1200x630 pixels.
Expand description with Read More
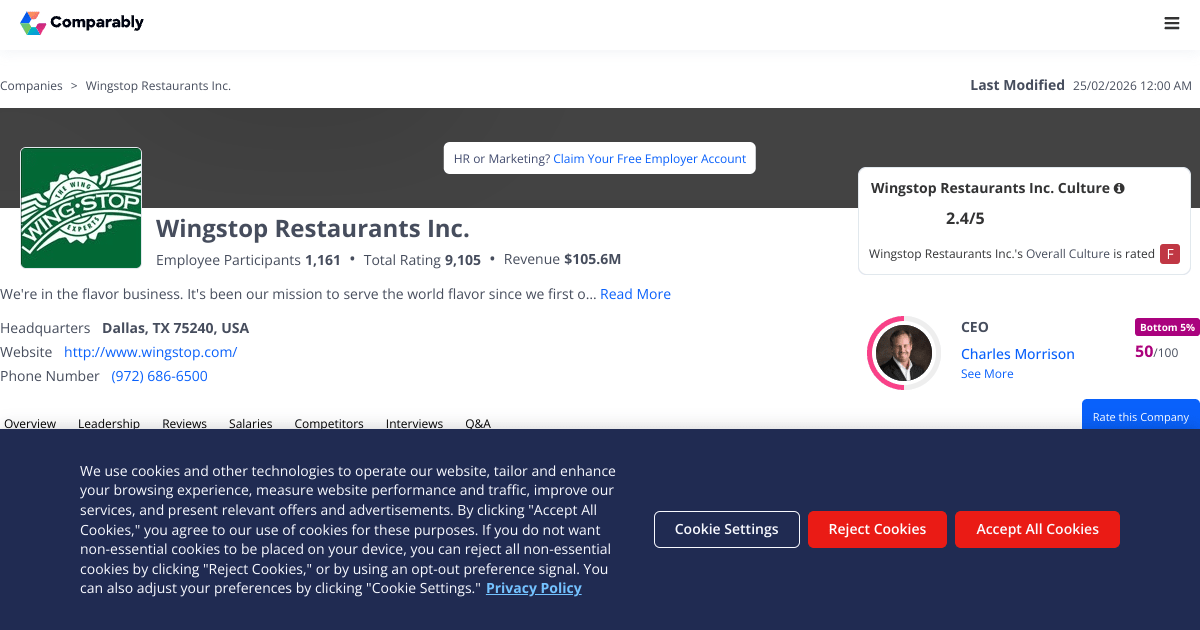[635, 294]
